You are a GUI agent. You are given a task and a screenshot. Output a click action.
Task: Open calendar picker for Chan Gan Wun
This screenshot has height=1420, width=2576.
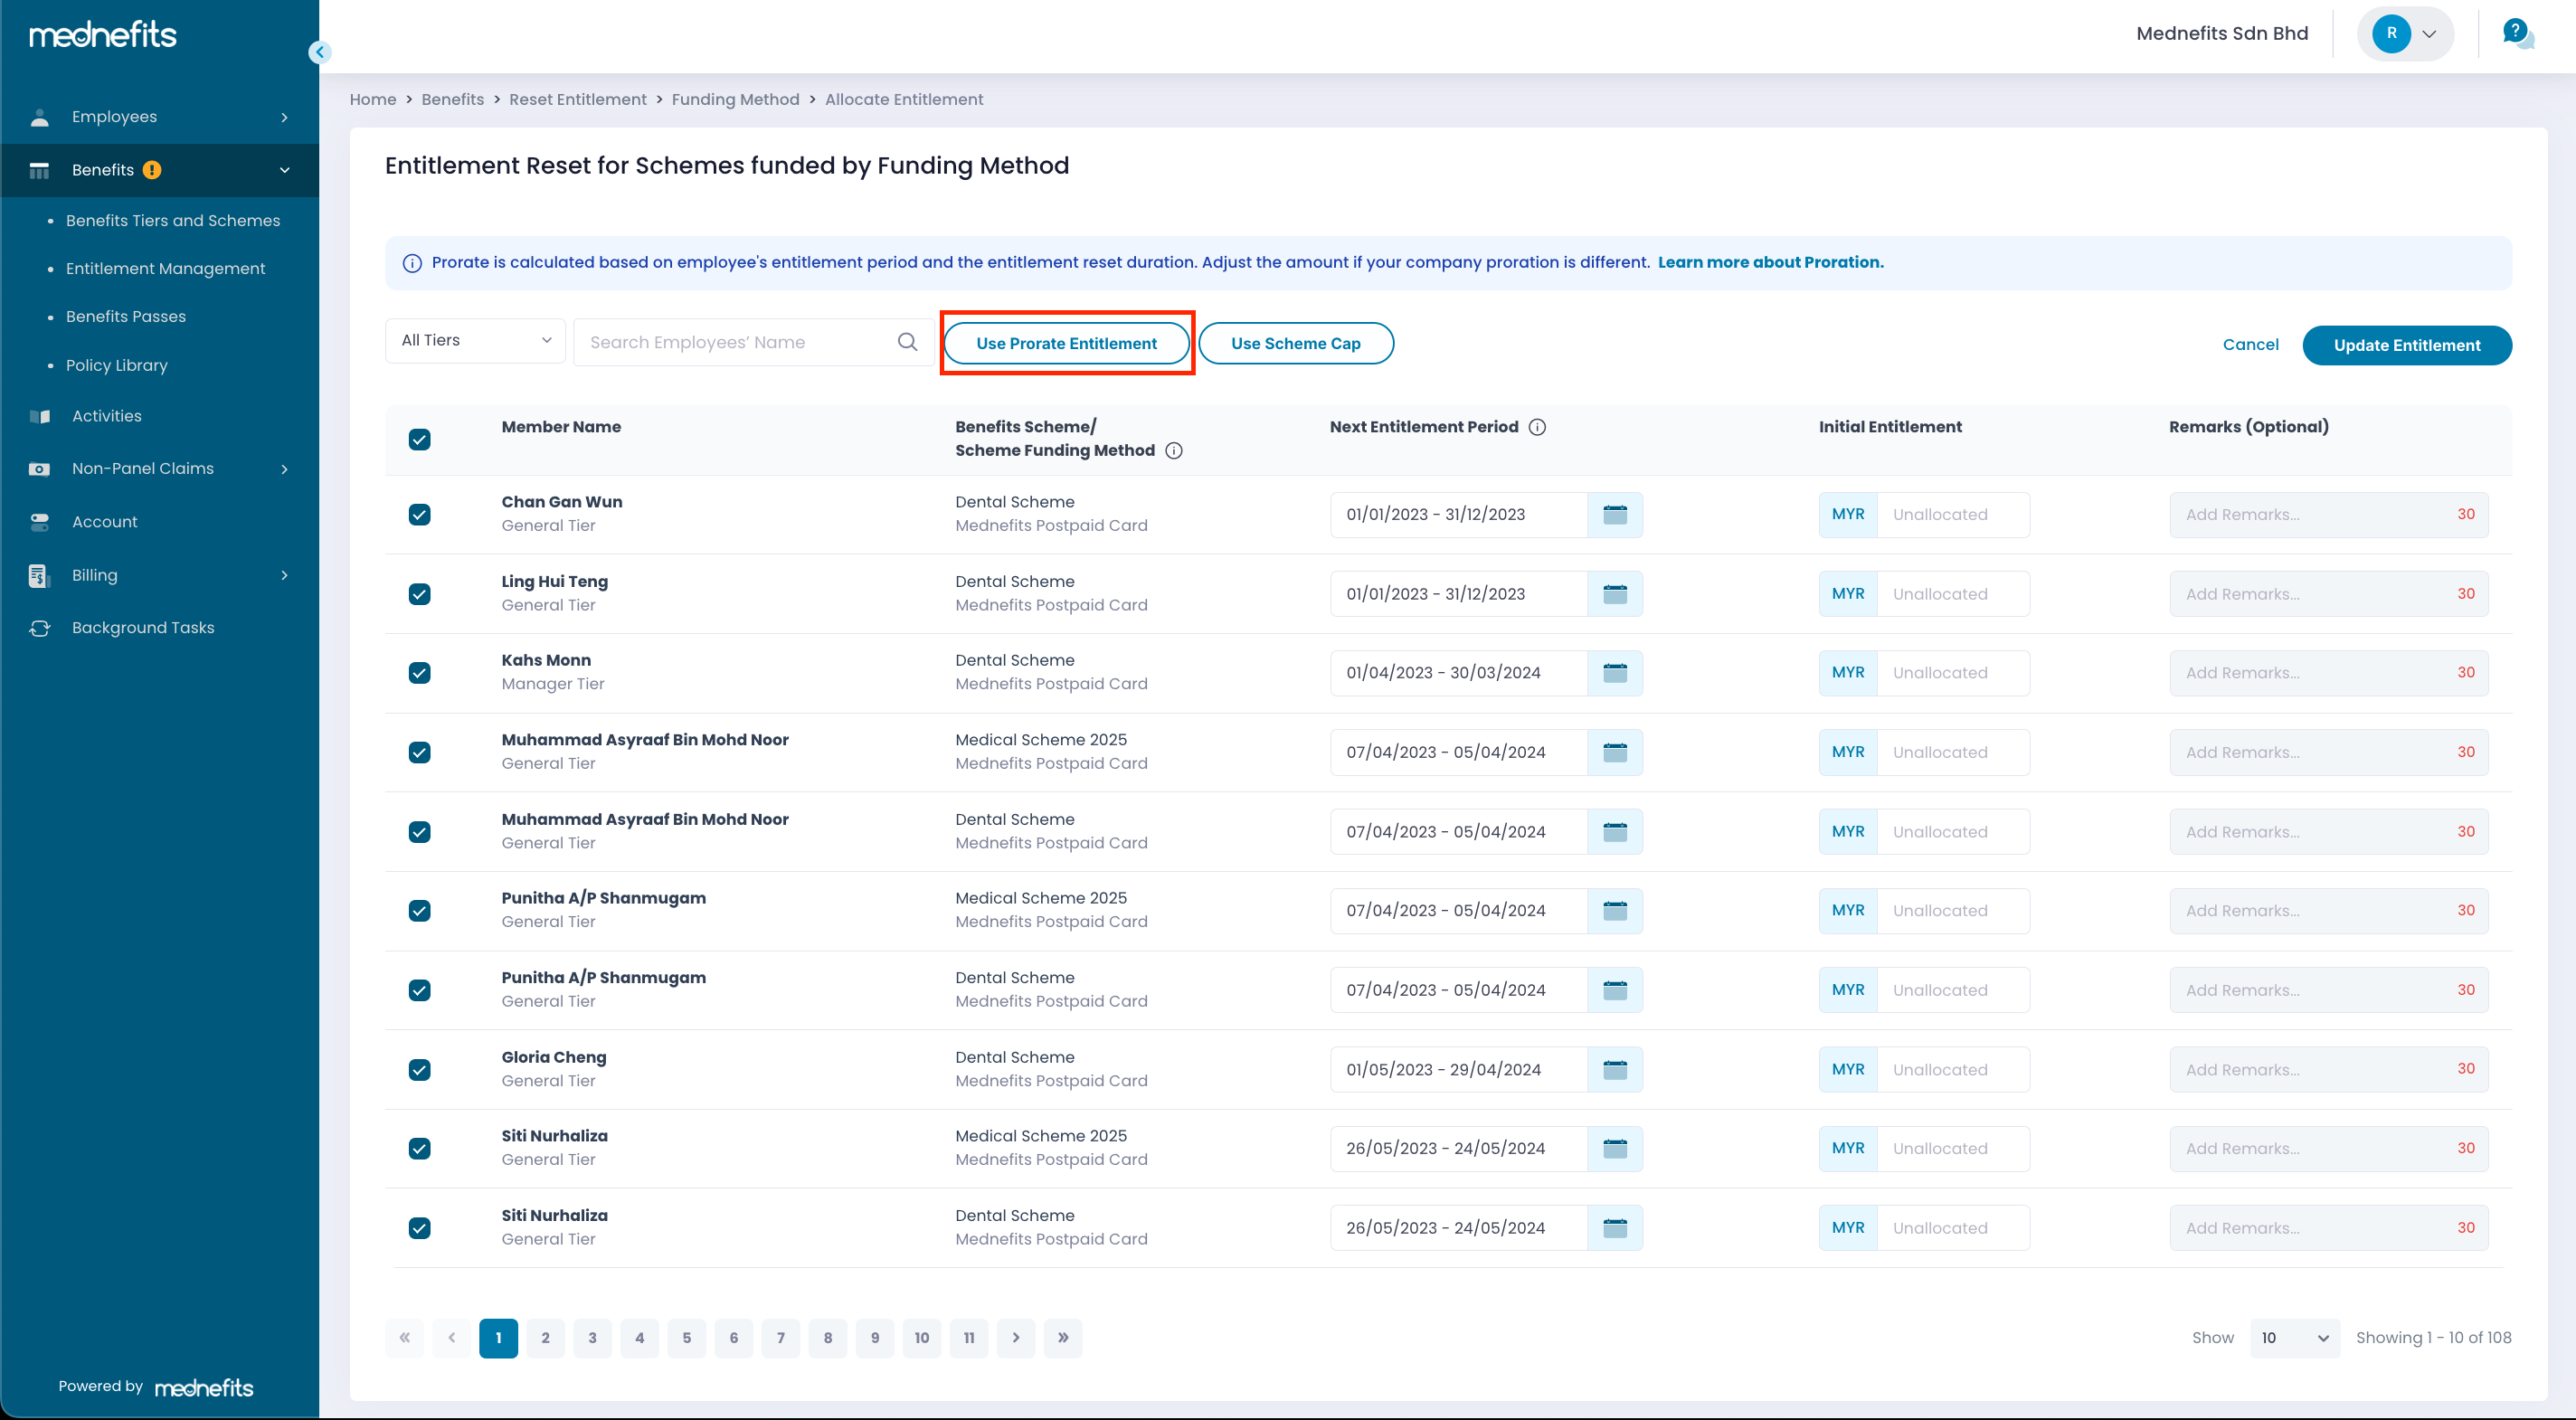[1614, 515]
